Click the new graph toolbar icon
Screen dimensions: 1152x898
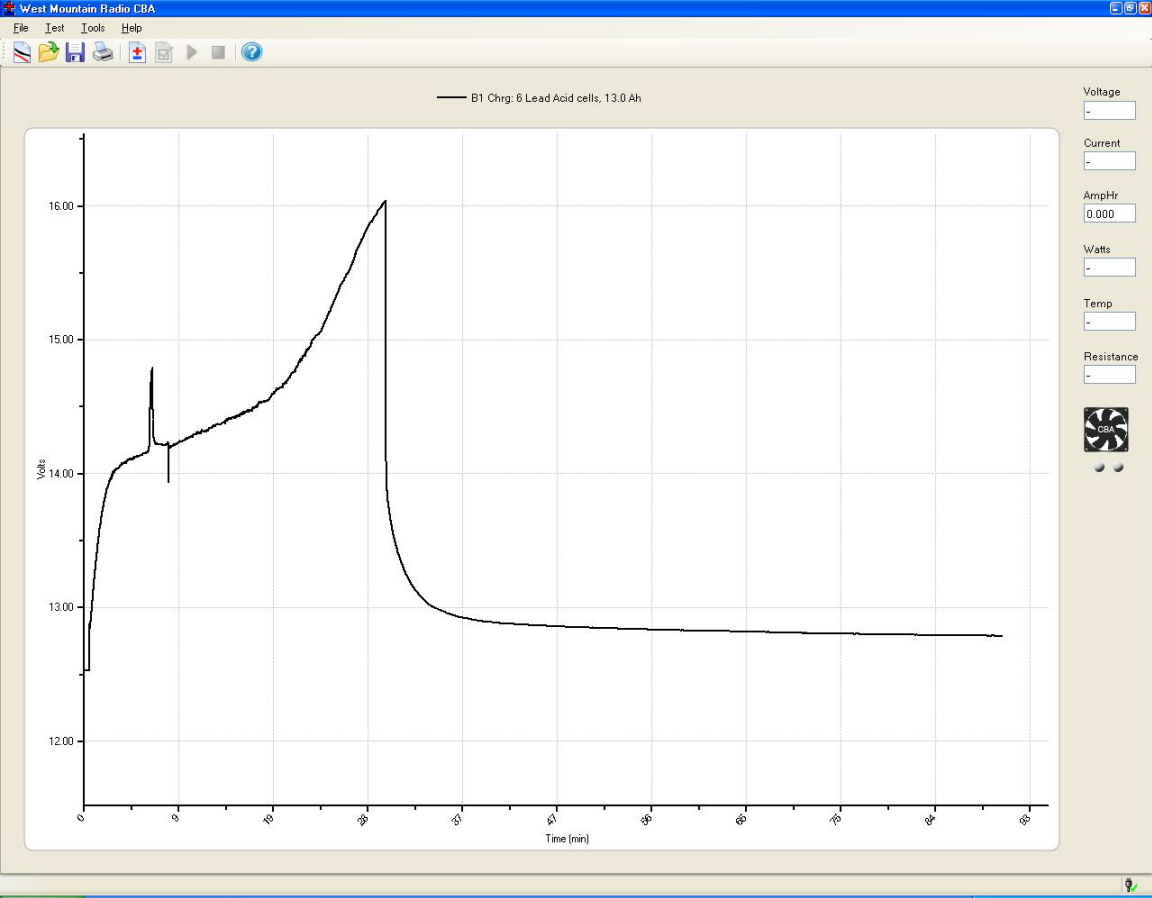[x=21, y=53]
